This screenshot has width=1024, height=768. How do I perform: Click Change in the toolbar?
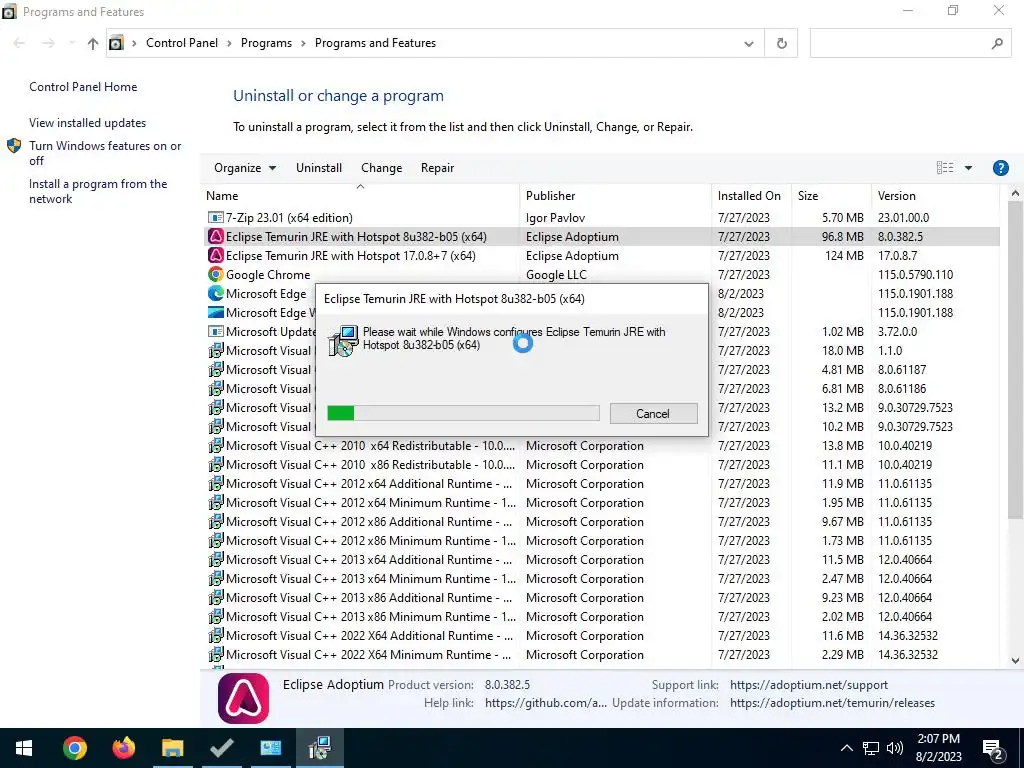pyautogui.click(x=381, y=168)
